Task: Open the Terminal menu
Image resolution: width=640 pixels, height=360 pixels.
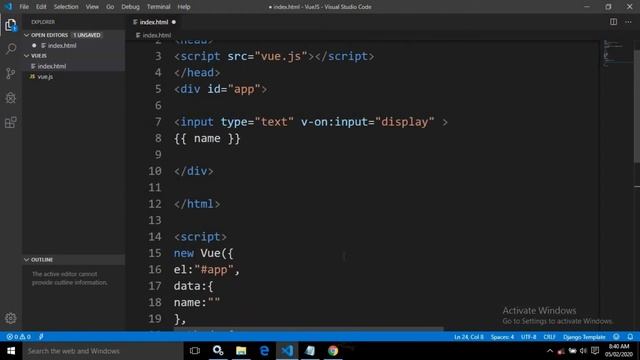Action: pyautogui.click(x=158, y=7)
